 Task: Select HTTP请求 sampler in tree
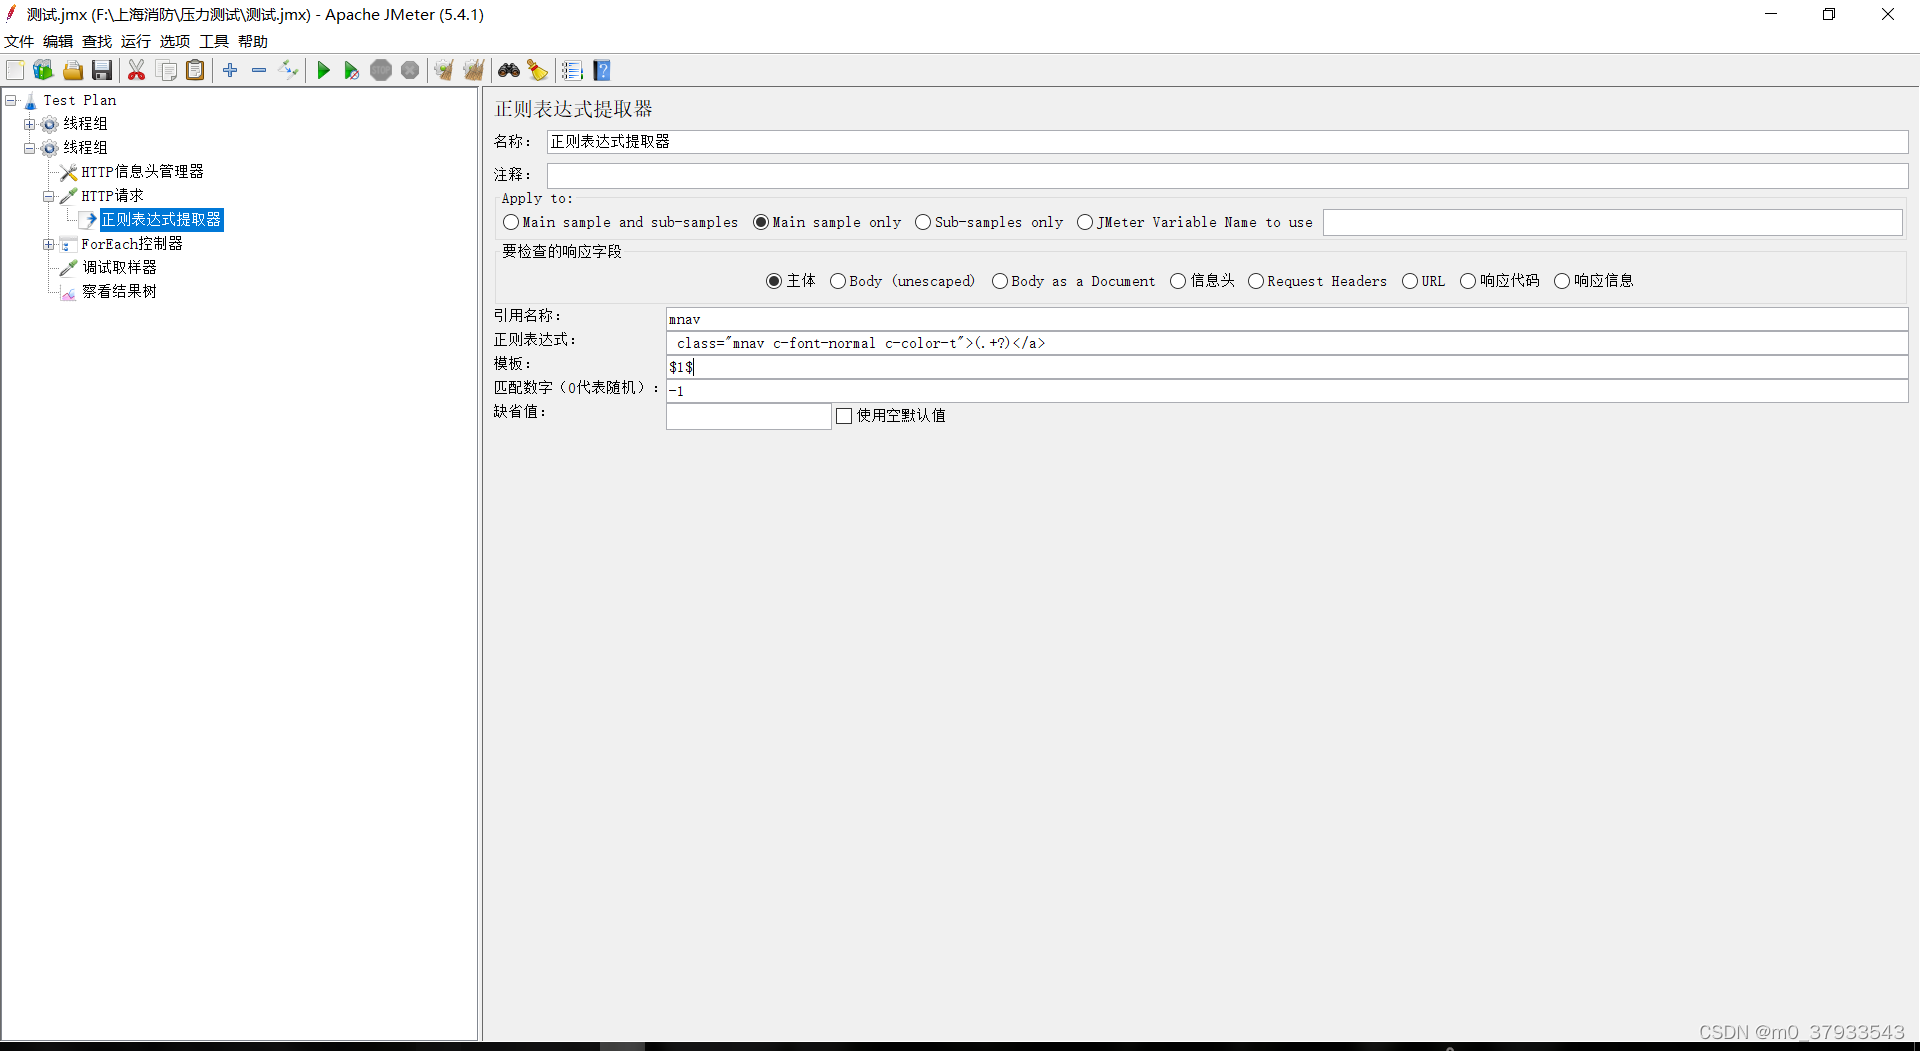[112, 196]
